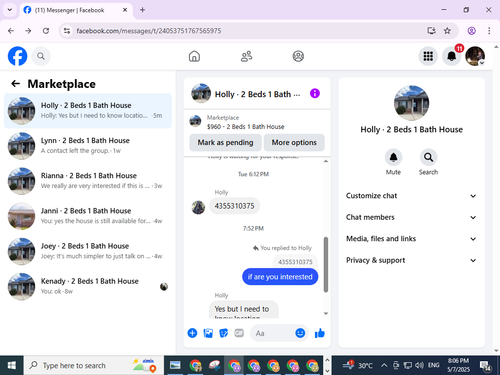Open a new browser tab
This screenshot has height=375, width=500.
click(x=142, y=10)
